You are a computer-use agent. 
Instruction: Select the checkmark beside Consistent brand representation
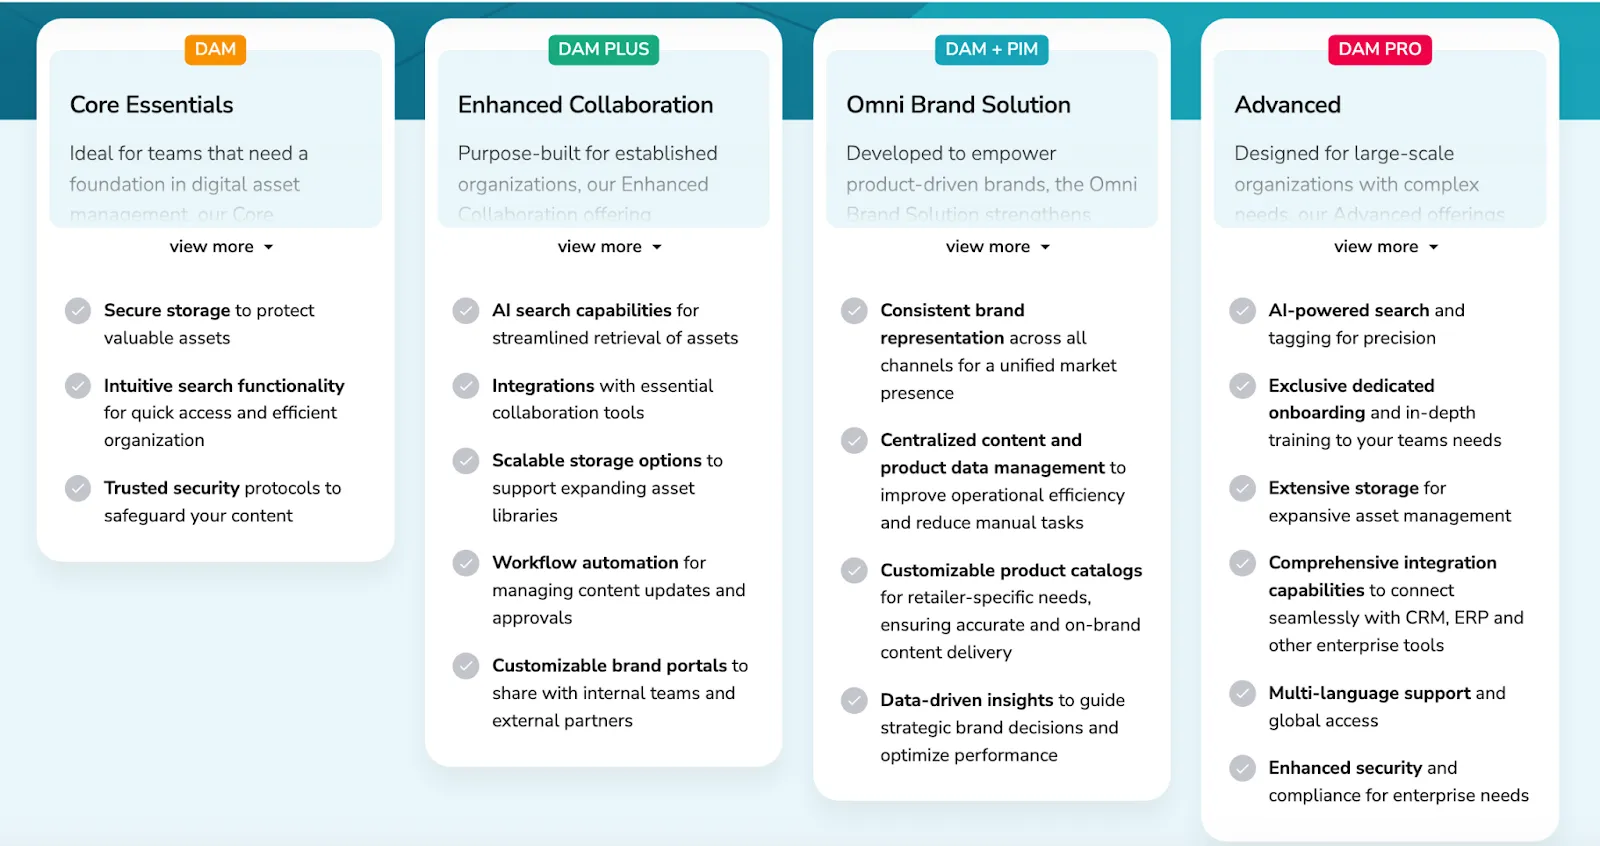854,311
